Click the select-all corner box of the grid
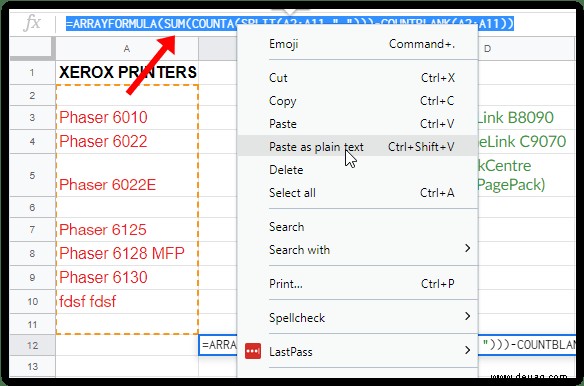Viewport: 584px width, 386px height. (33, 48)
